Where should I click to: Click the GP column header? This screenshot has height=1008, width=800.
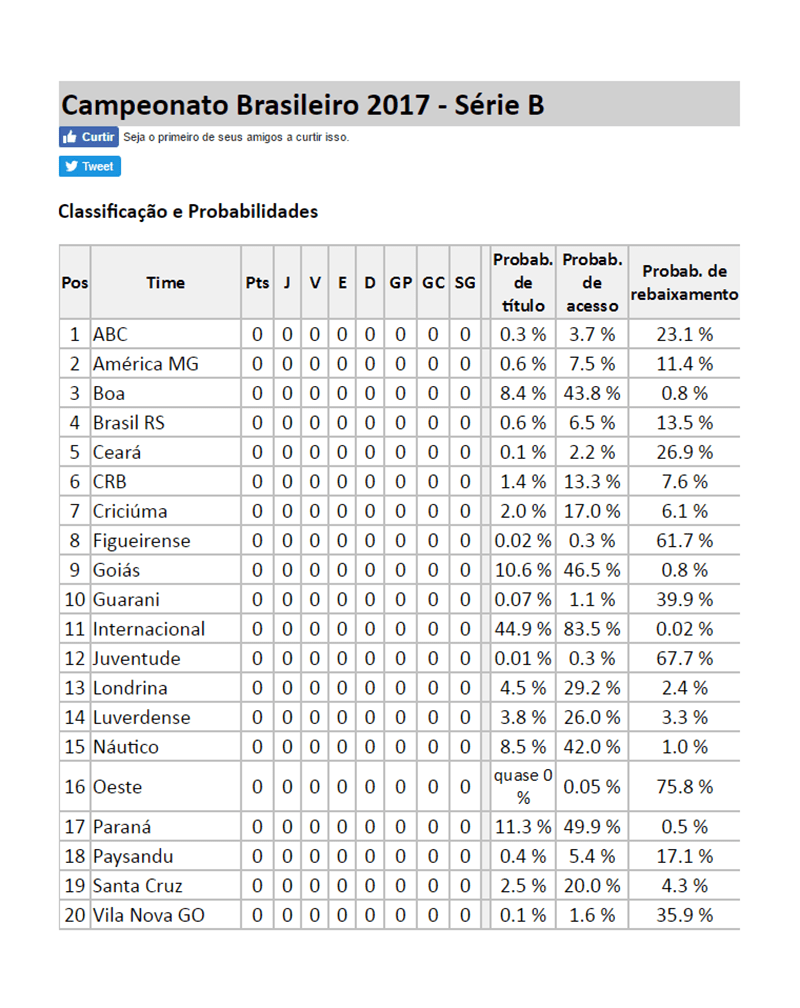400,283
